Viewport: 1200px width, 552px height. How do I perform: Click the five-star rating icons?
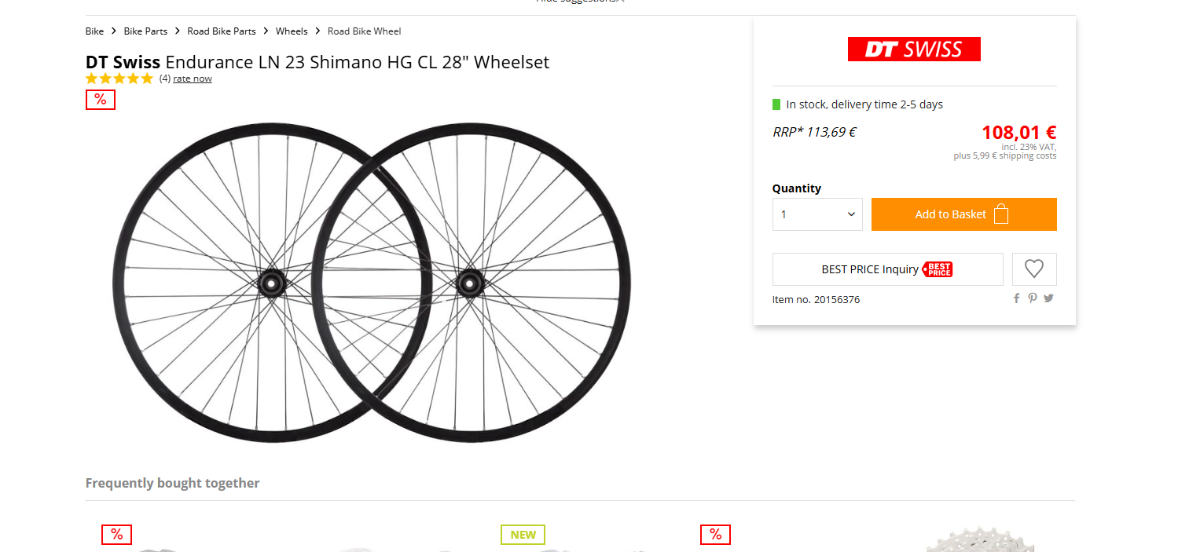tap(119, 78)
